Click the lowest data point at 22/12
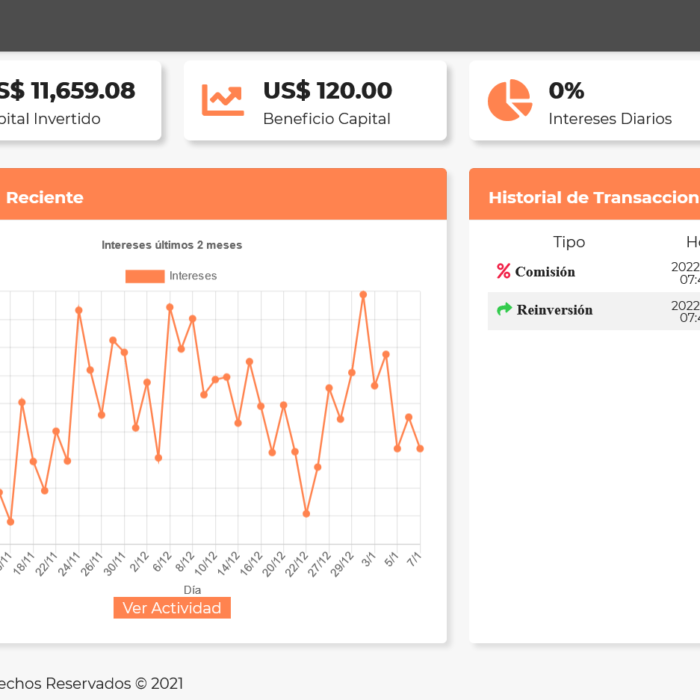The width and height of the screenshot is (700, 700). click(x=306, y=514)
